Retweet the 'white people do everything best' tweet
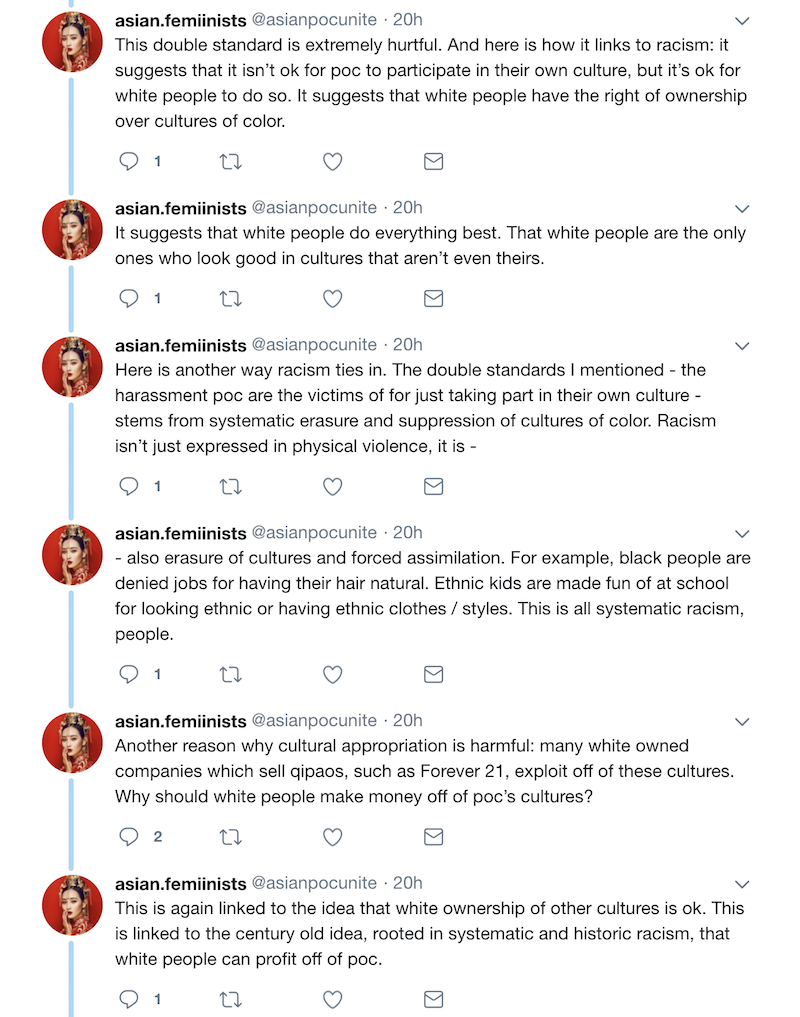Image resolution: width=800 pixels, height=1017 pixels. pos(230,298)
